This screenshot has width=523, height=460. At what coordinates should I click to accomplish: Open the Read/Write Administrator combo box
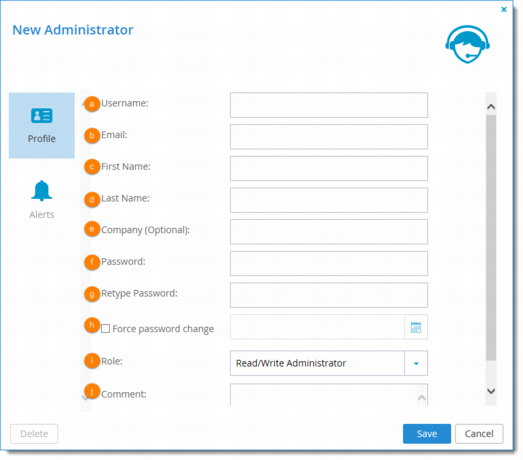tap(329, 363)
